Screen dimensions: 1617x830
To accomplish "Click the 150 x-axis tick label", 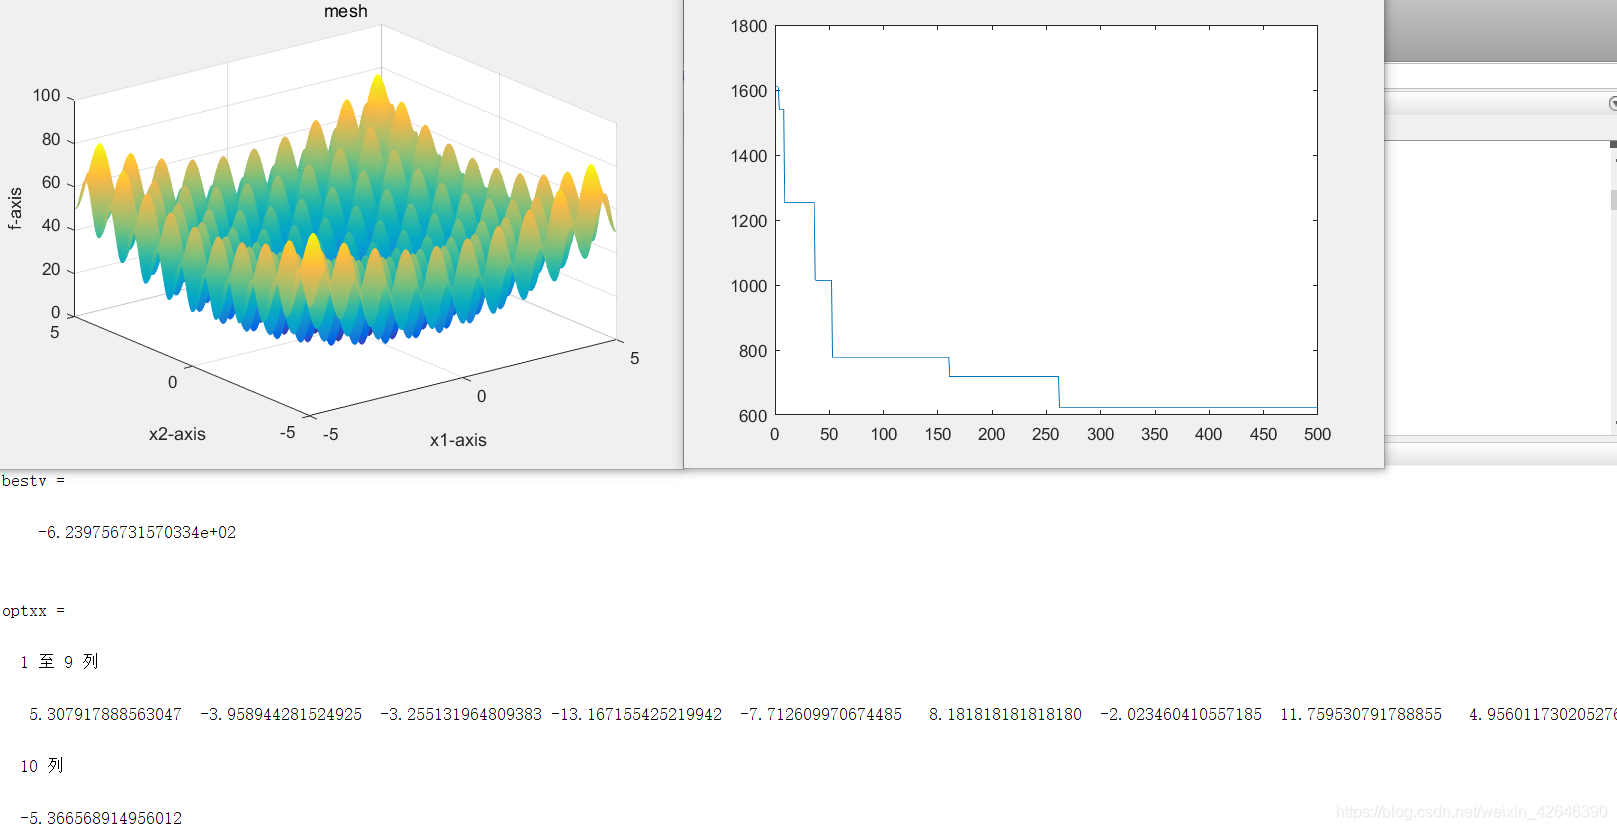I will point(938,434).
